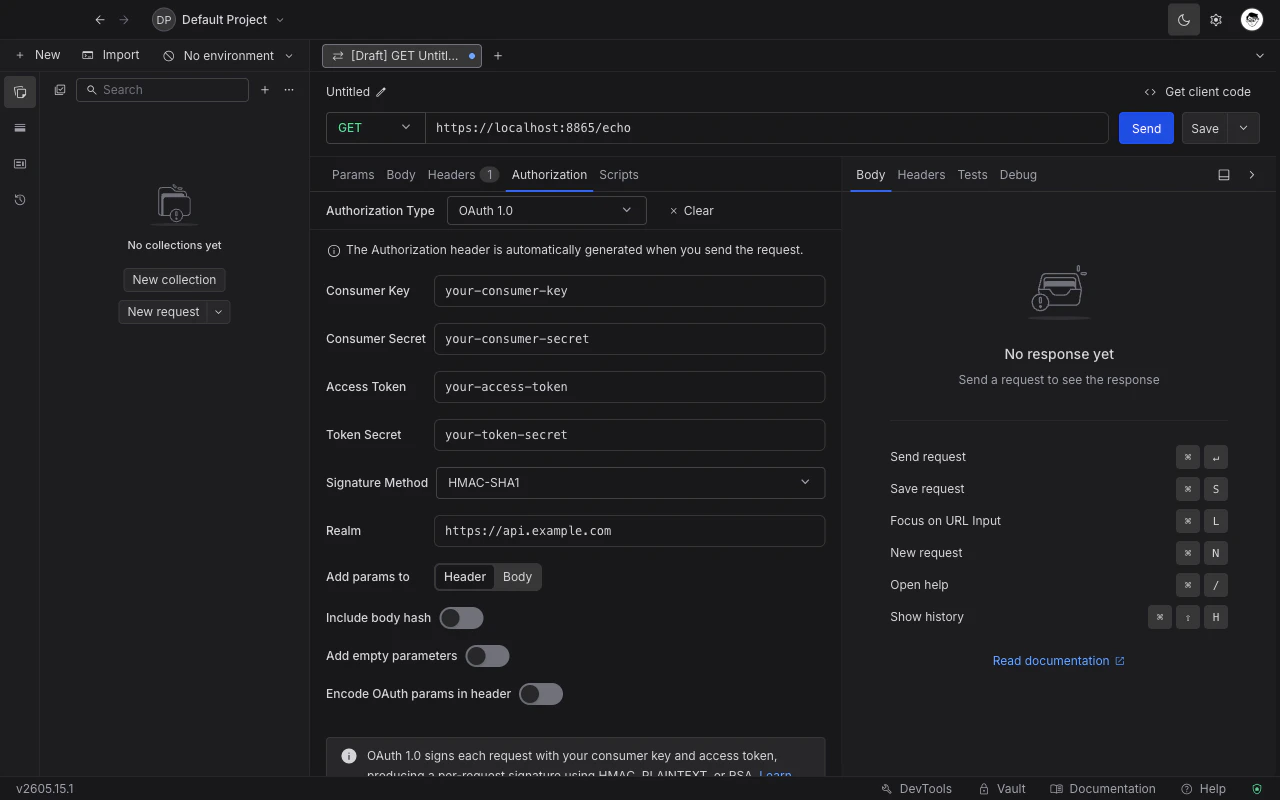The height and width of the screenshot is (800, 1280).
Task: Expand the Save button dropdown arrow
Action: pos(1244,128)
